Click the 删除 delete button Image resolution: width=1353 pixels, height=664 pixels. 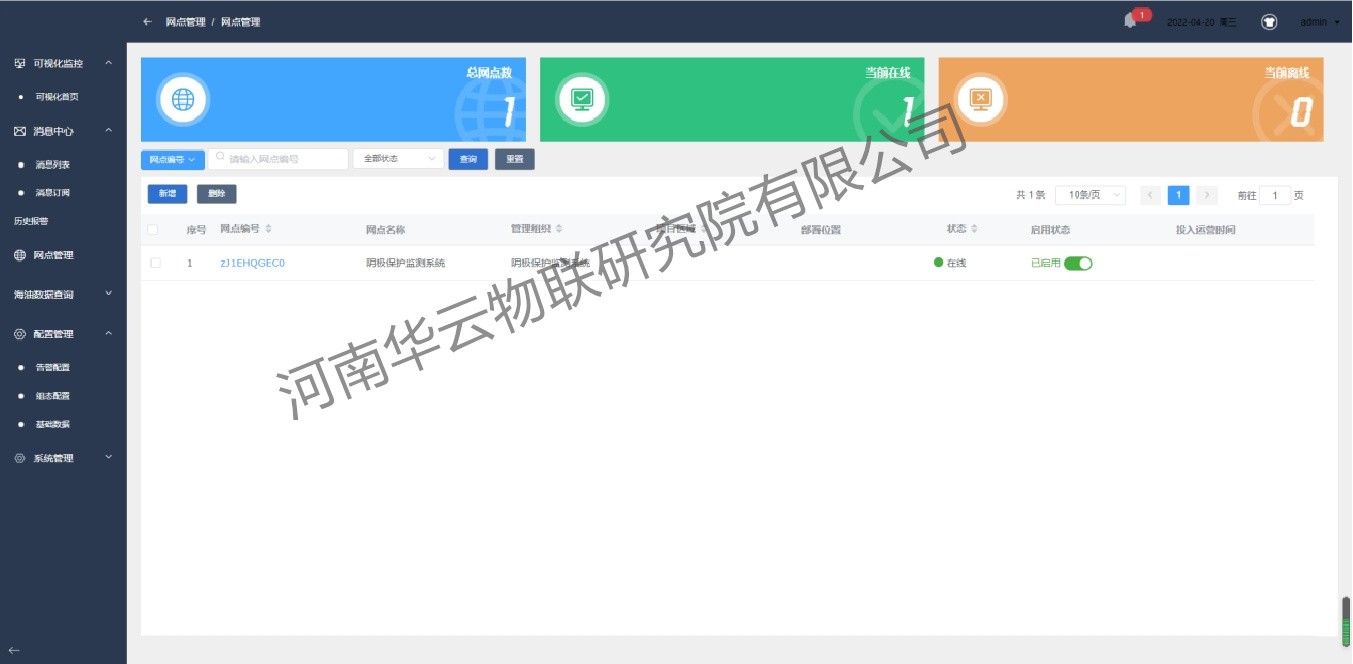tap(217, 194)
